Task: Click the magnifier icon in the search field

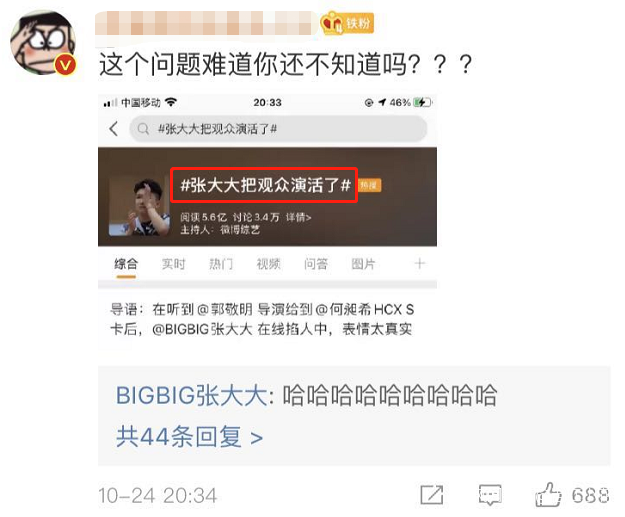Action: [143, 129]
